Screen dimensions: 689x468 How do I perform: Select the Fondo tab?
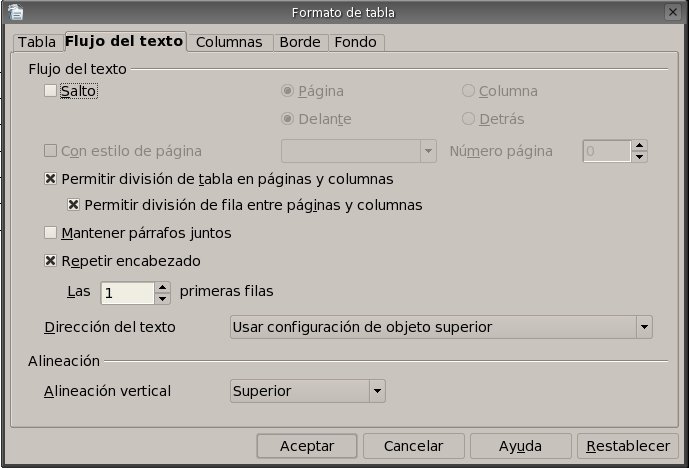(355, 42)
